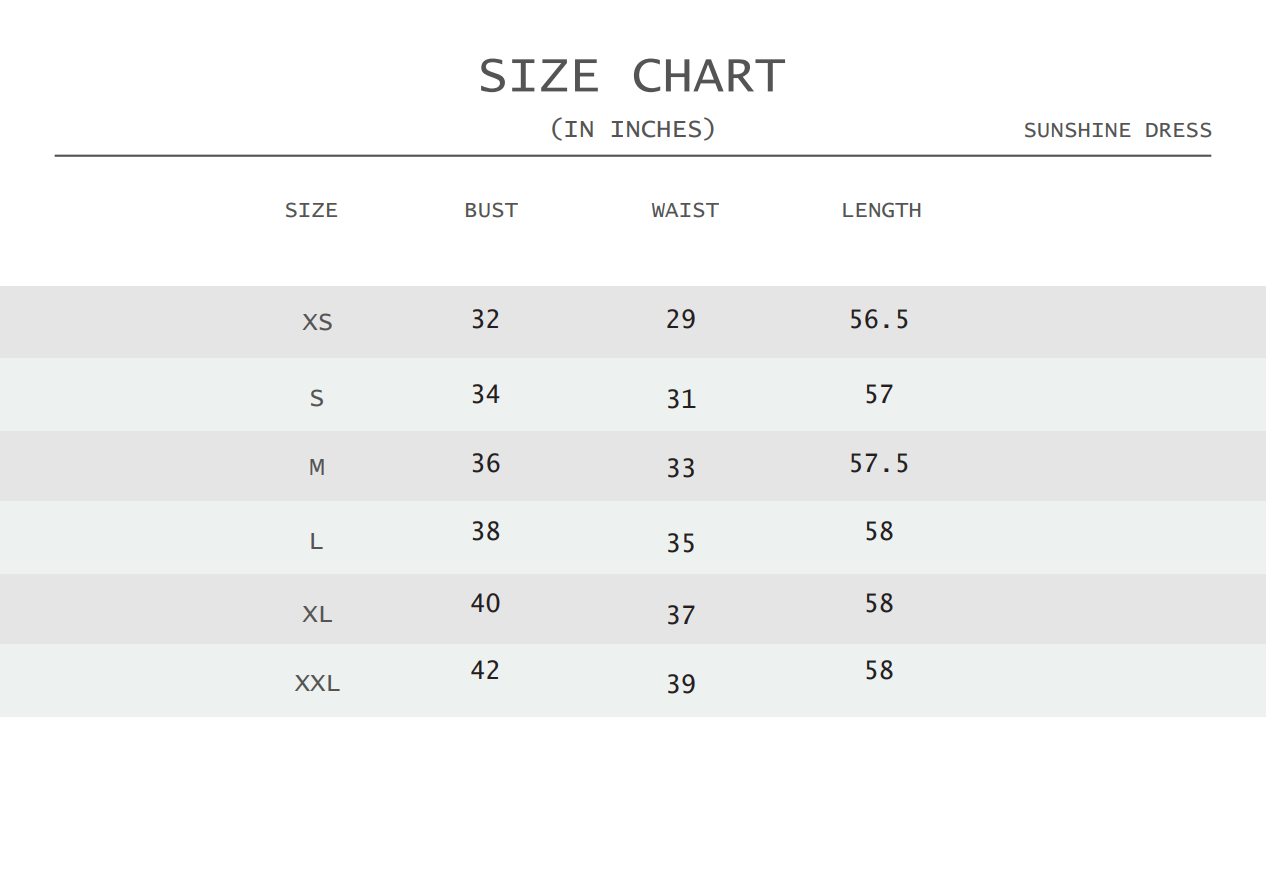Select the SIZE column header
The width and height of the screenshot is (1266, 888).
point(311,210)
